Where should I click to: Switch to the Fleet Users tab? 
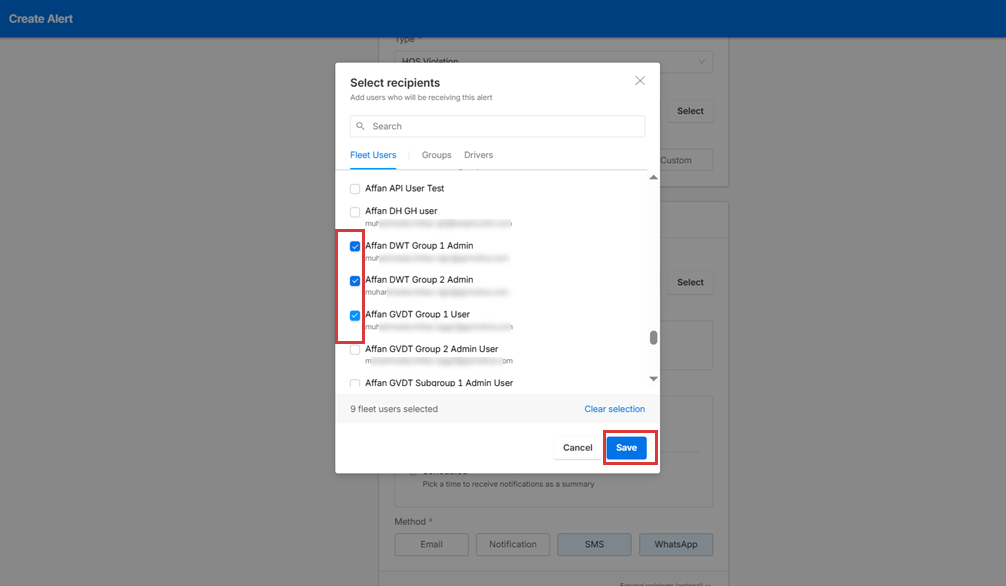click(373, 156)
